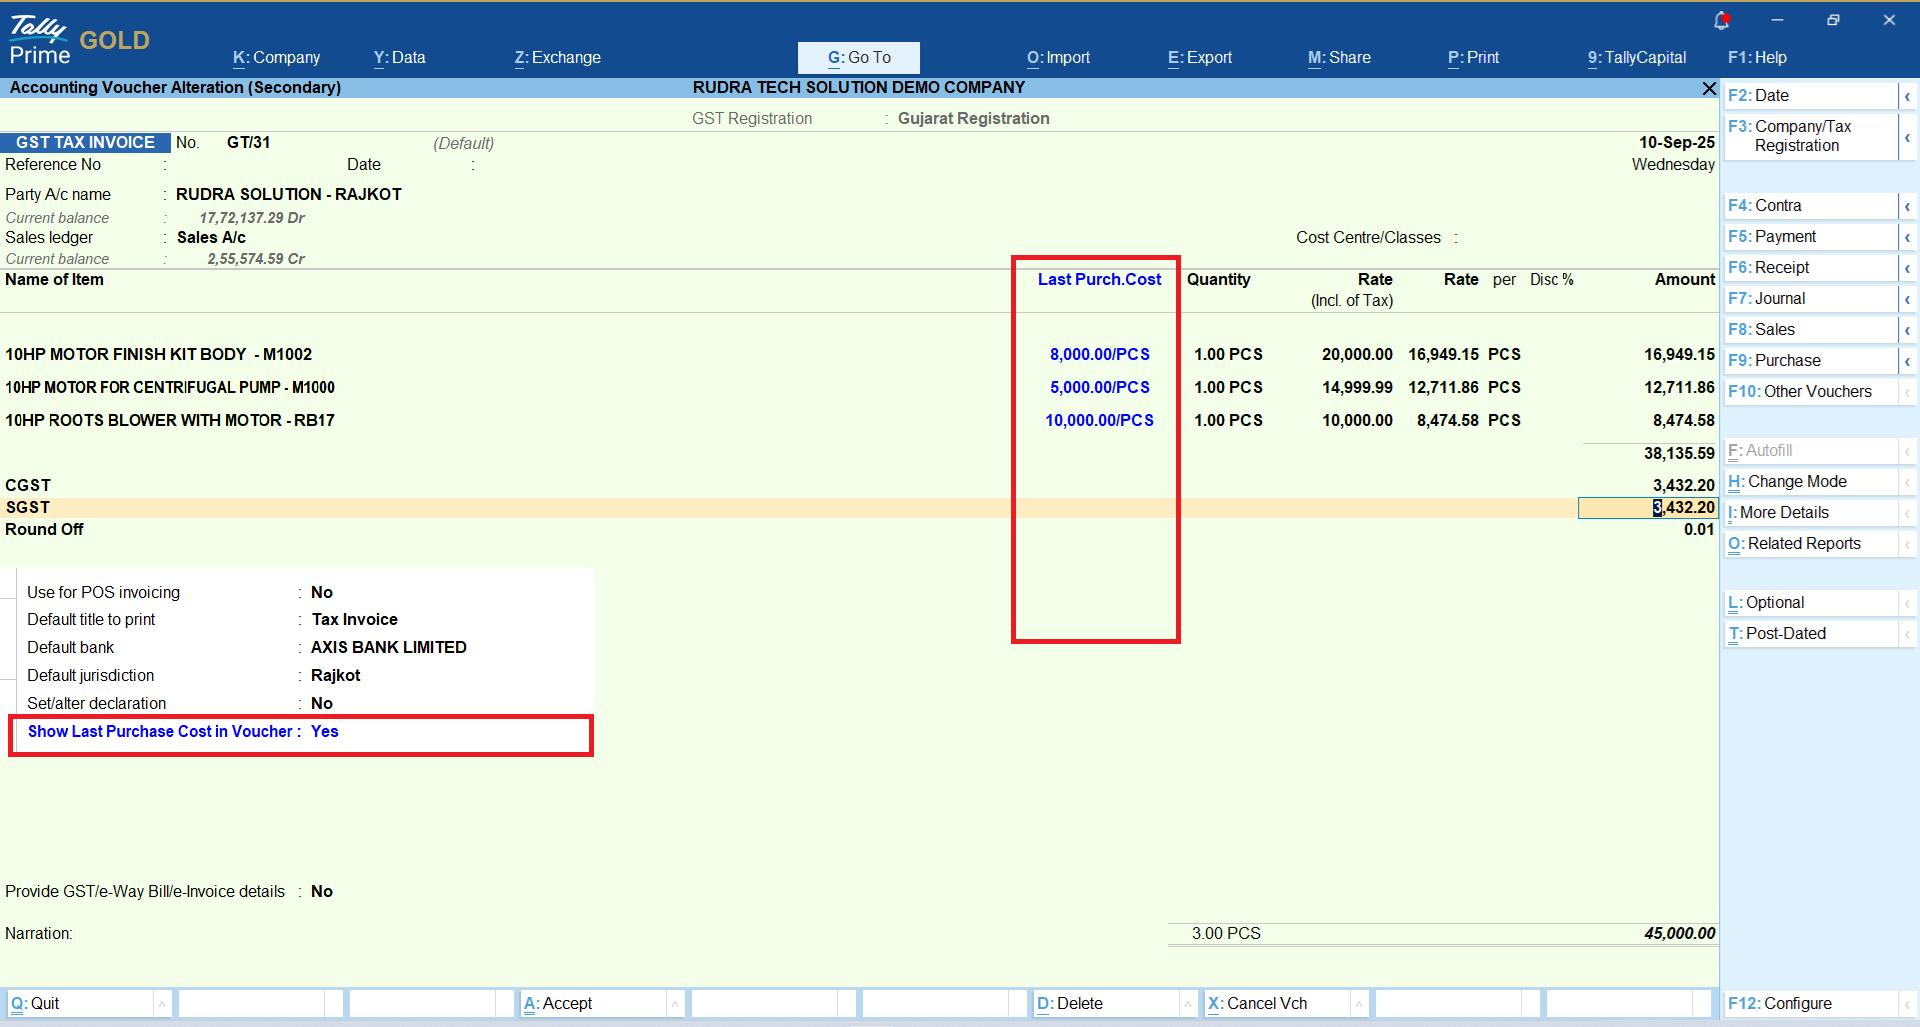1920x1027 pixels.
Task: Expand the arrow beside F8: Sales
Action: point(1907,330)
